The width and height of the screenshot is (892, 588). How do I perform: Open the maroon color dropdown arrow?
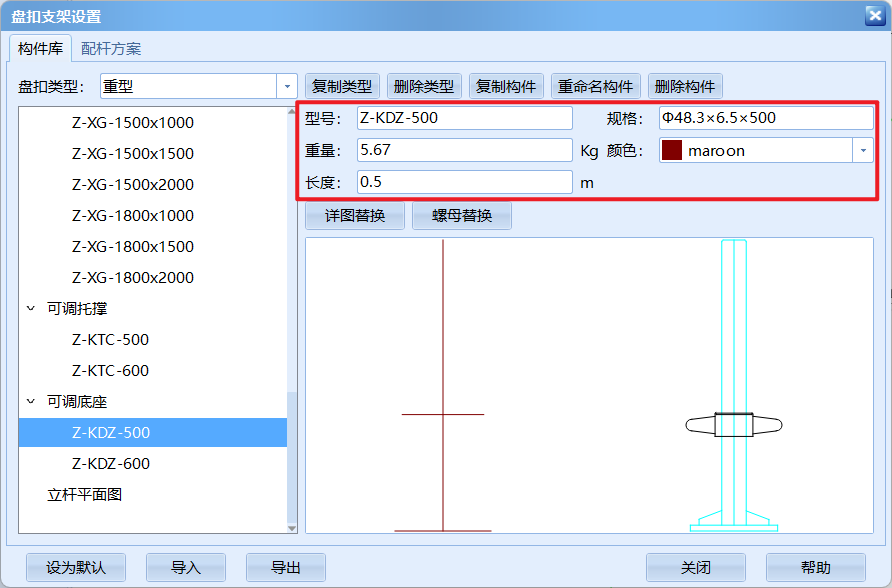tap(862, 151)
